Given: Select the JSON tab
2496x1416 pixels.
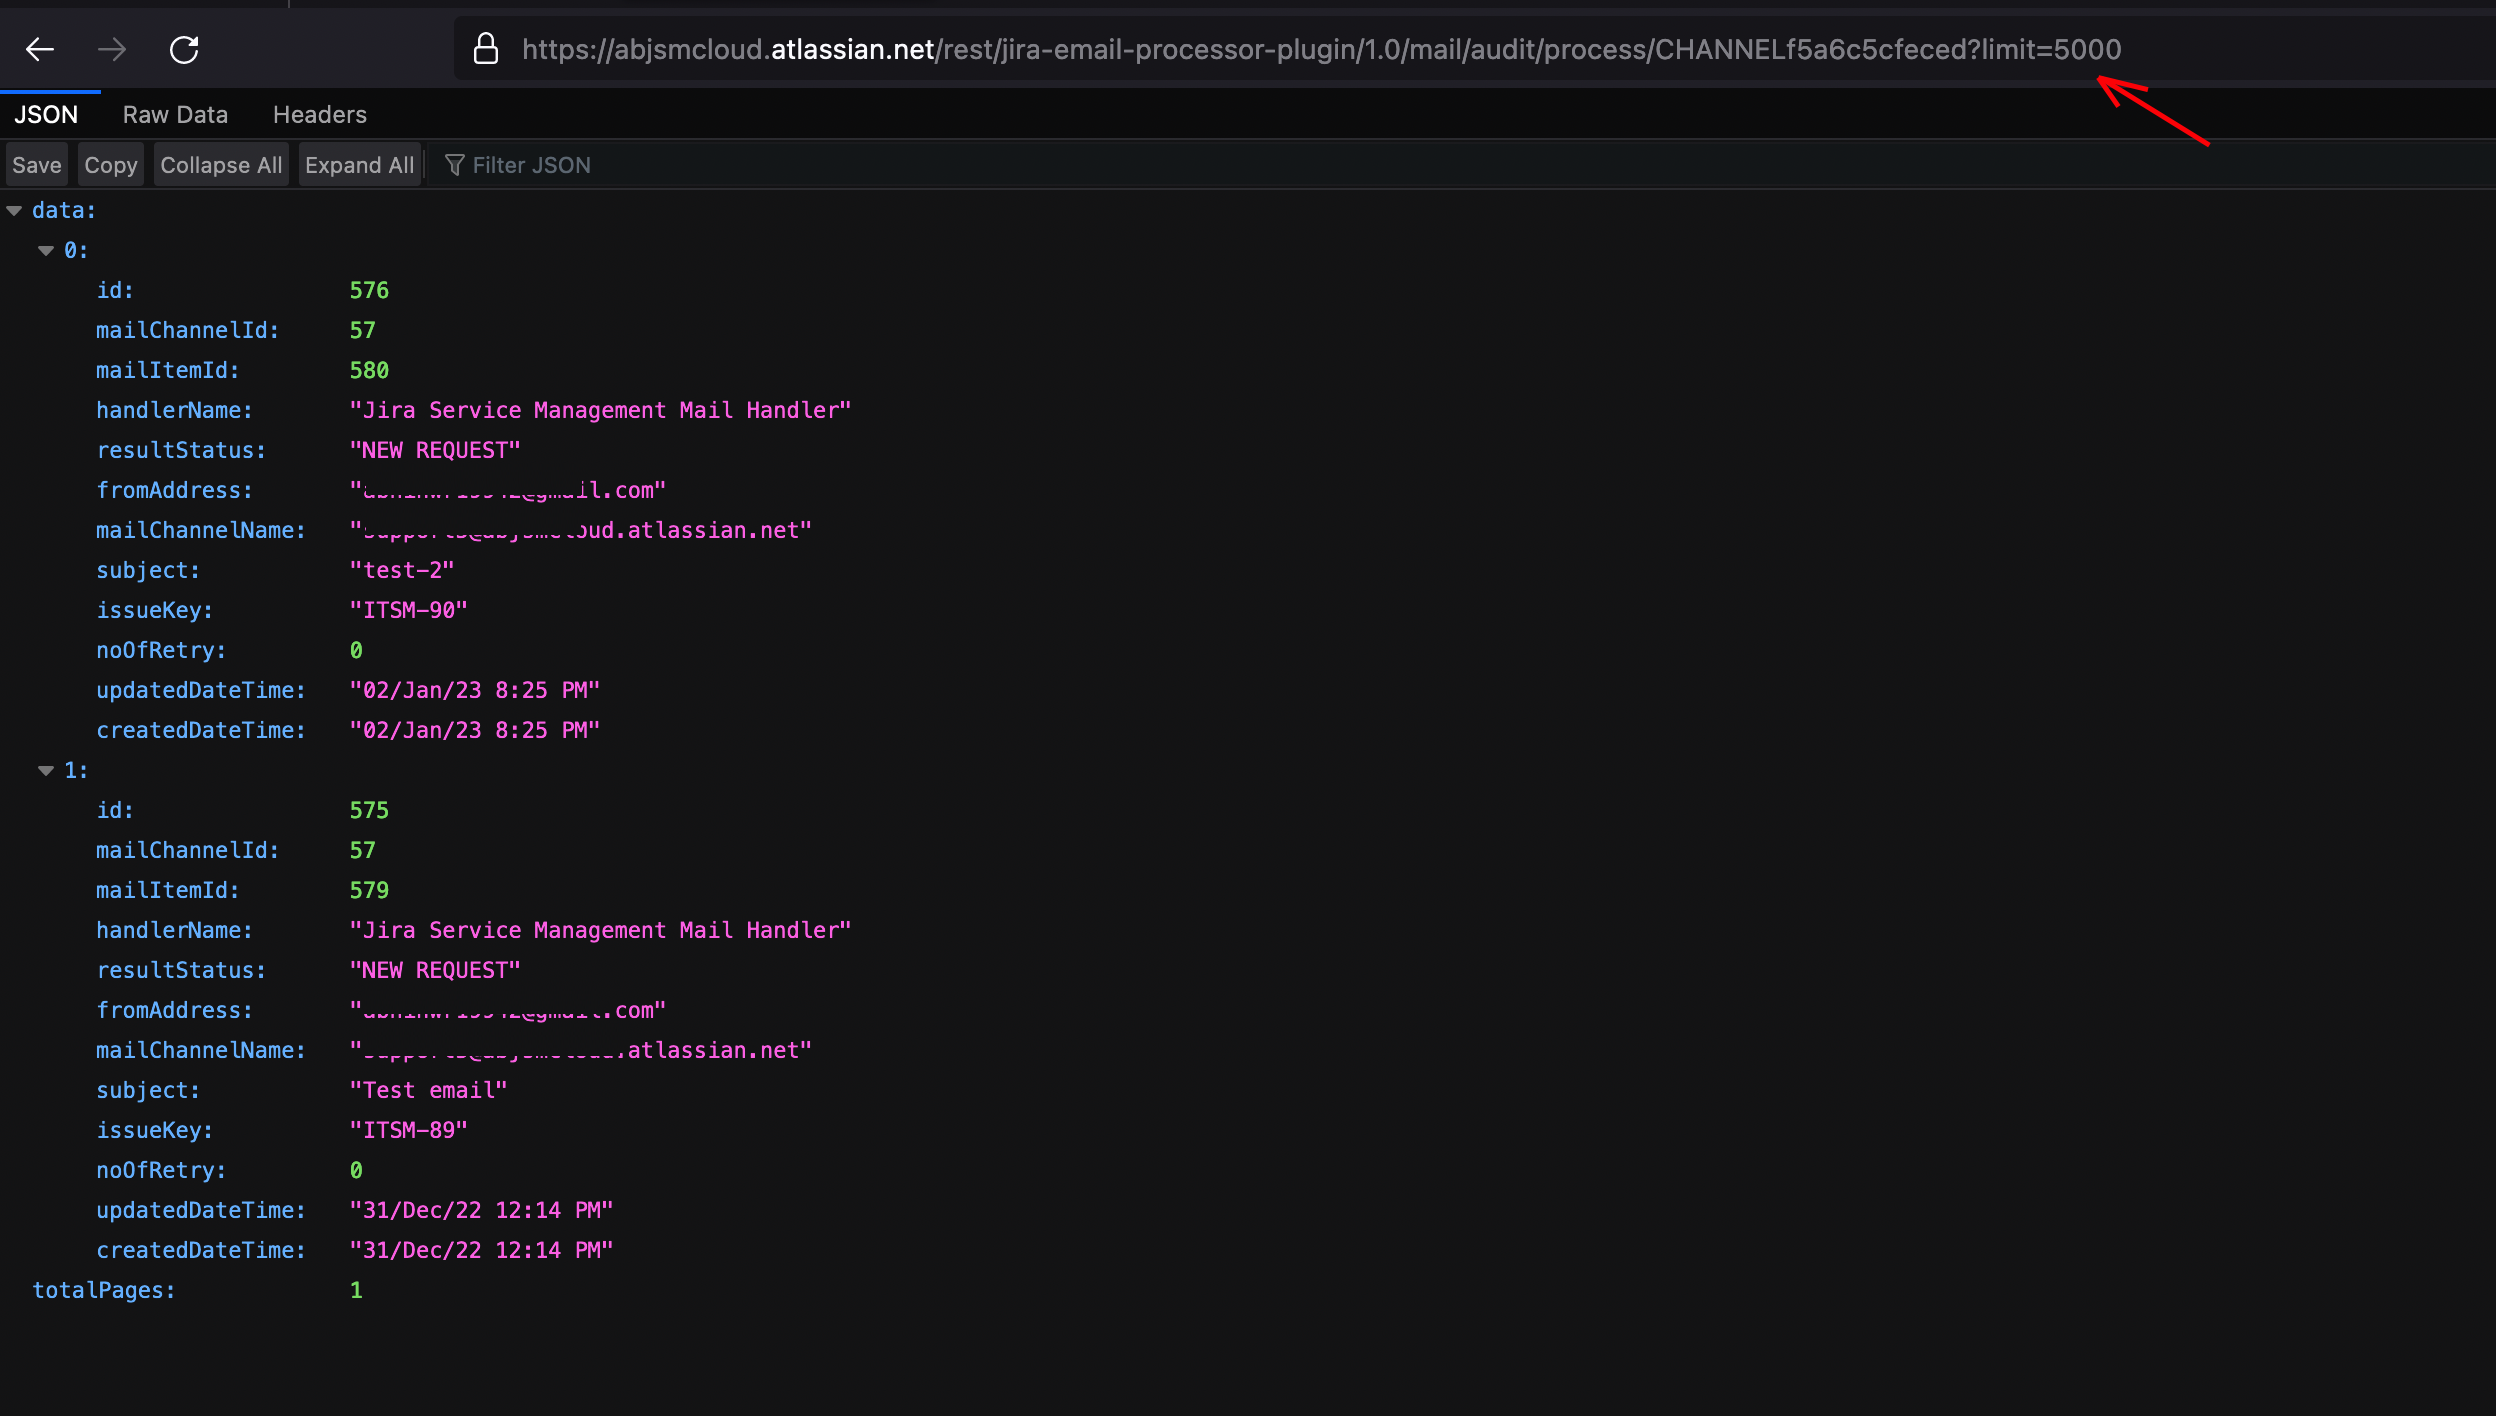Looking at the screenshot, I should pos(46,115).
